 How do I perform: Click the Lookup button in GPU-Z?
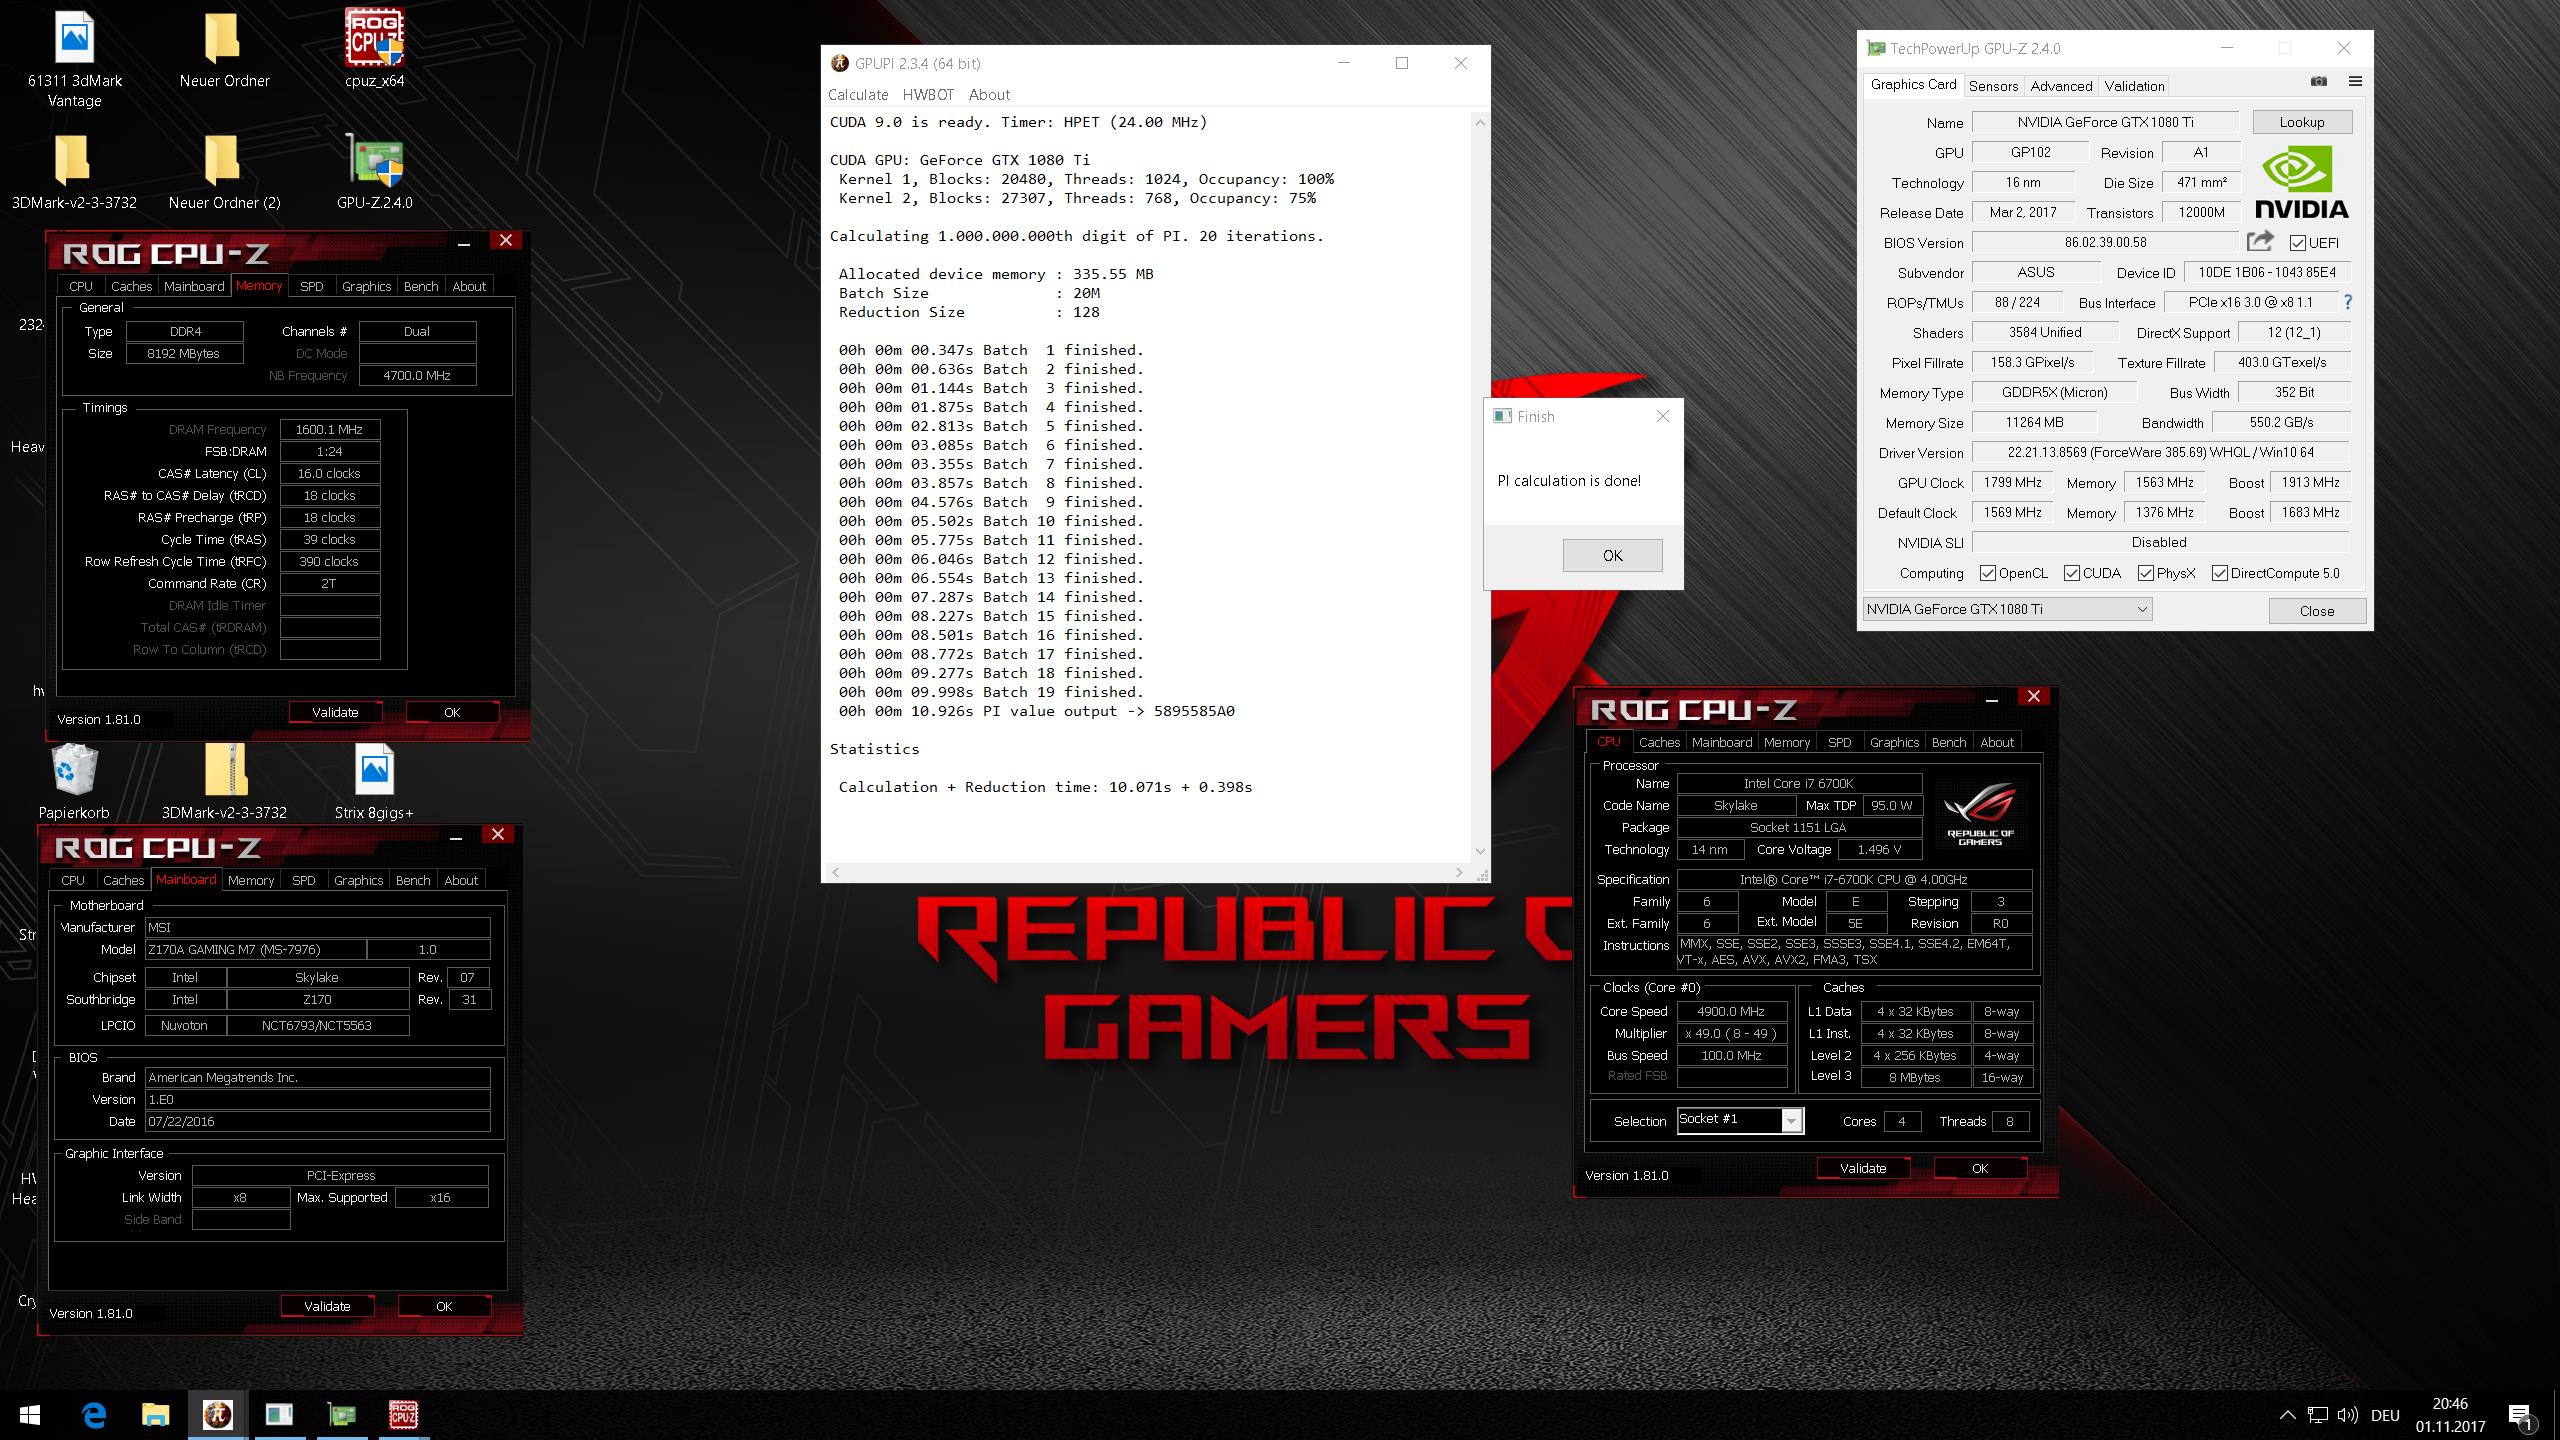tap(2302, 122)
